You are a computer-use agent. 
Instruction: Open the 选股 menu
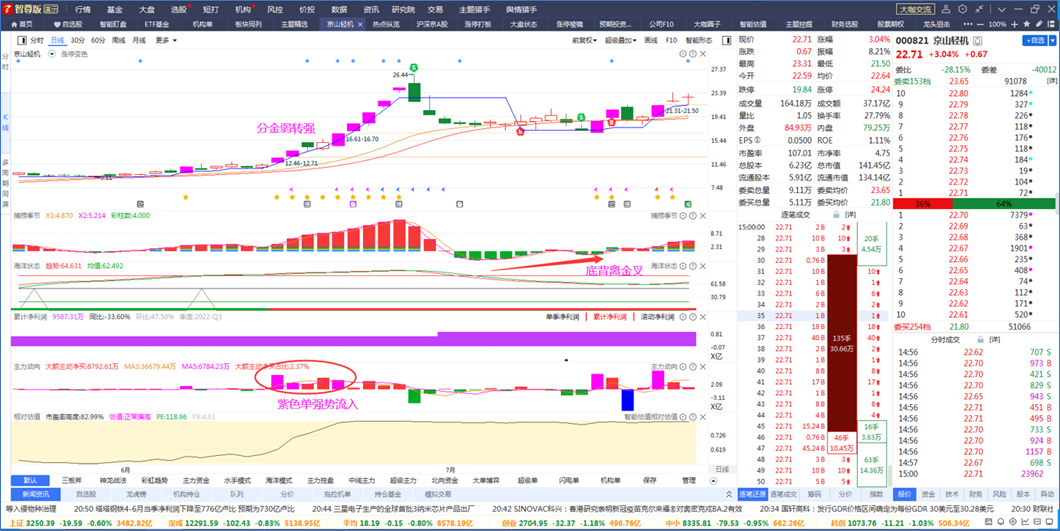pyautogui.click(x=178, y=9)
